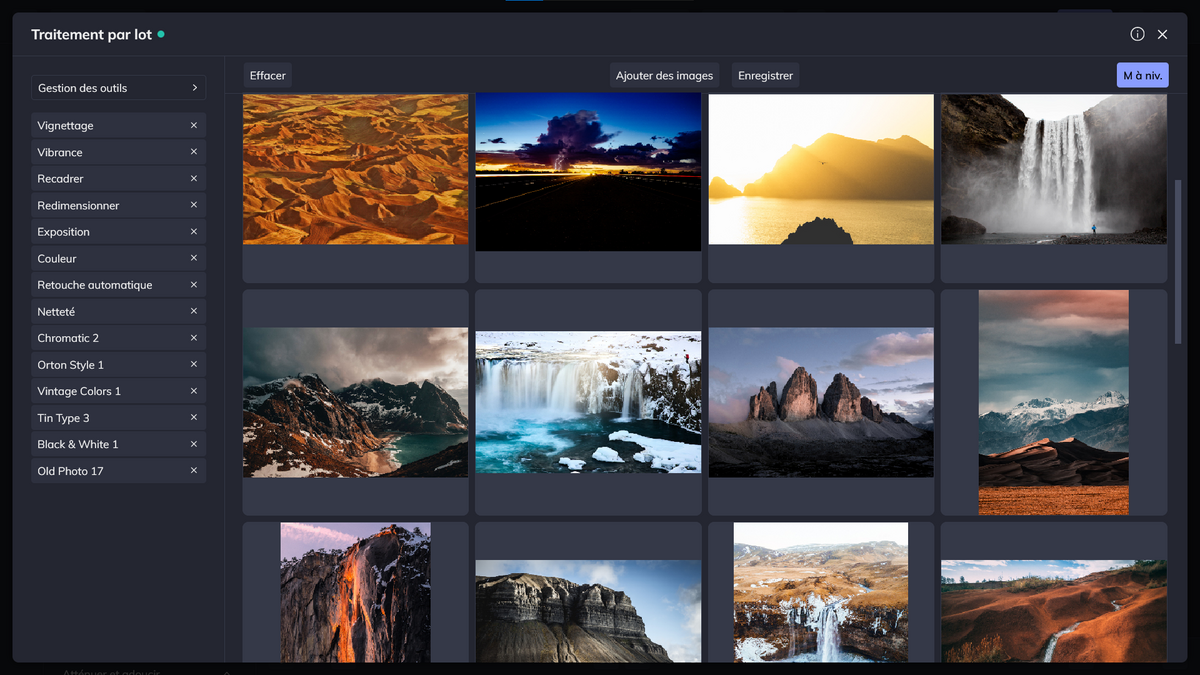Remove Exposition via its X icon
Screen dimensions: 1200x675
[194, 231]
